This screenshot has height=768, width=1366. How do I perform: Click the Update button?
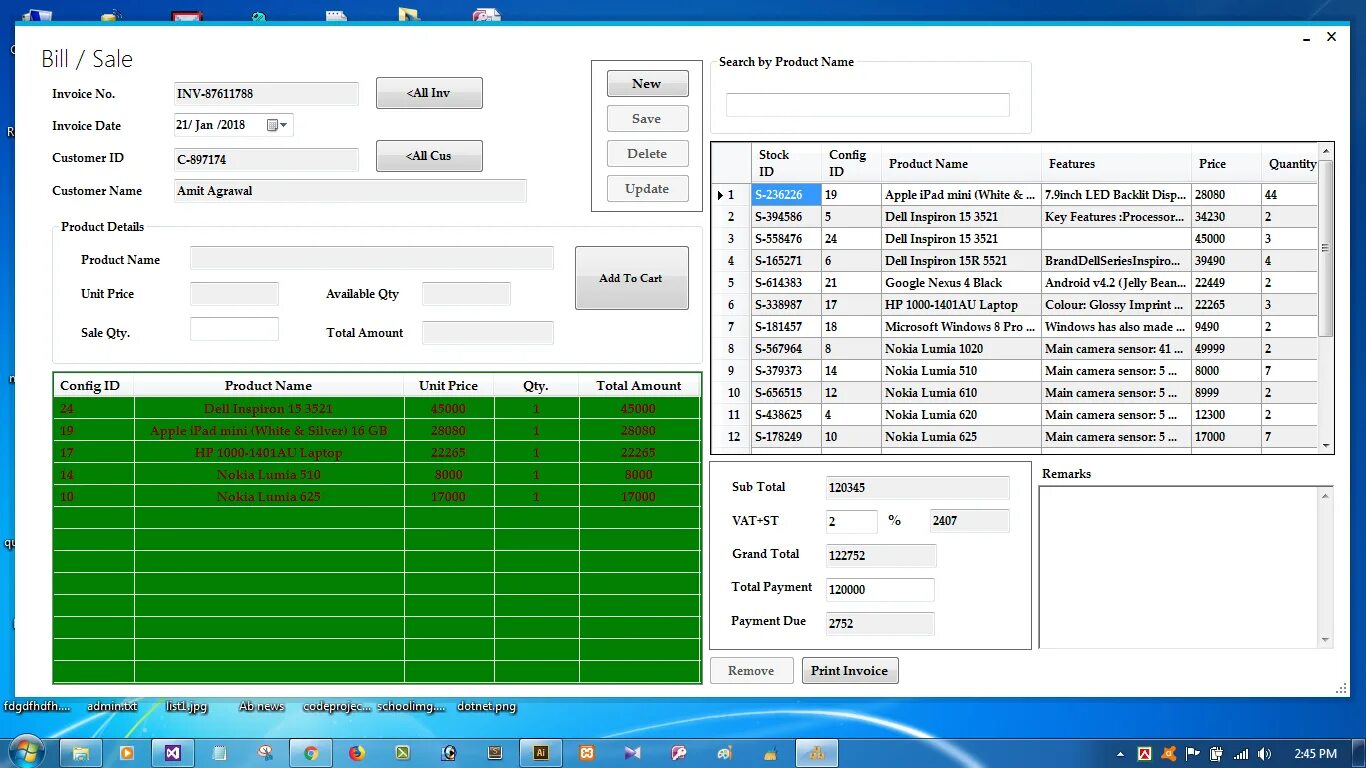click(647, 189)
